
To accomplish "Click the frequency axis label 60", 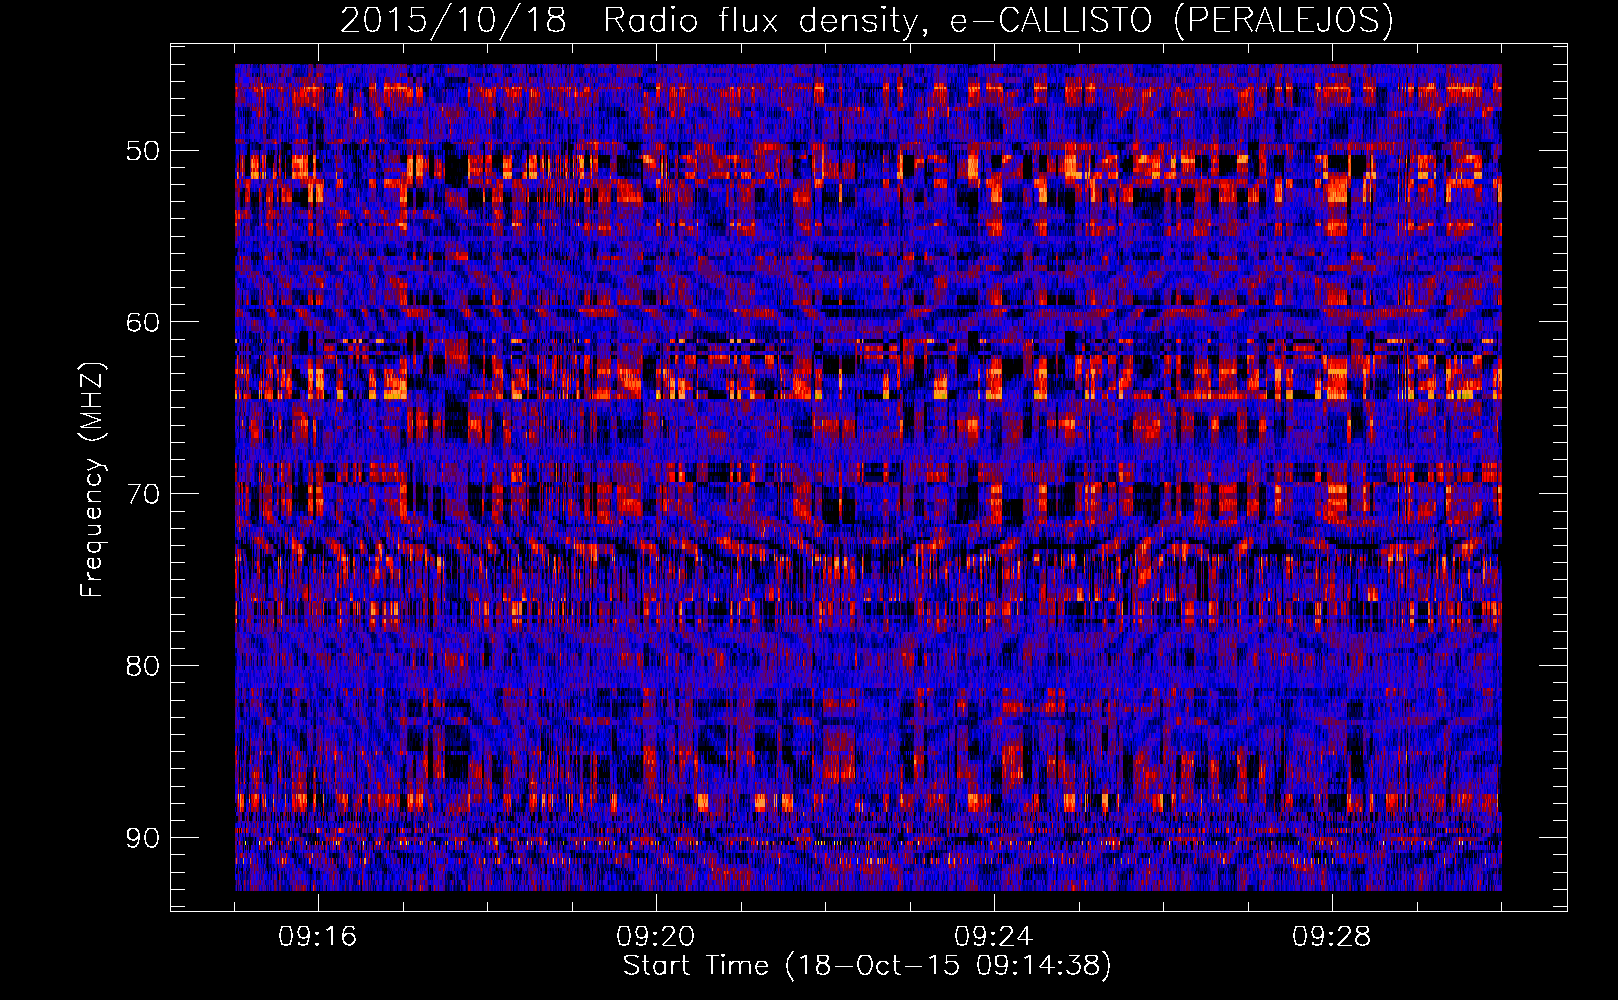I will tap(142, 322).
